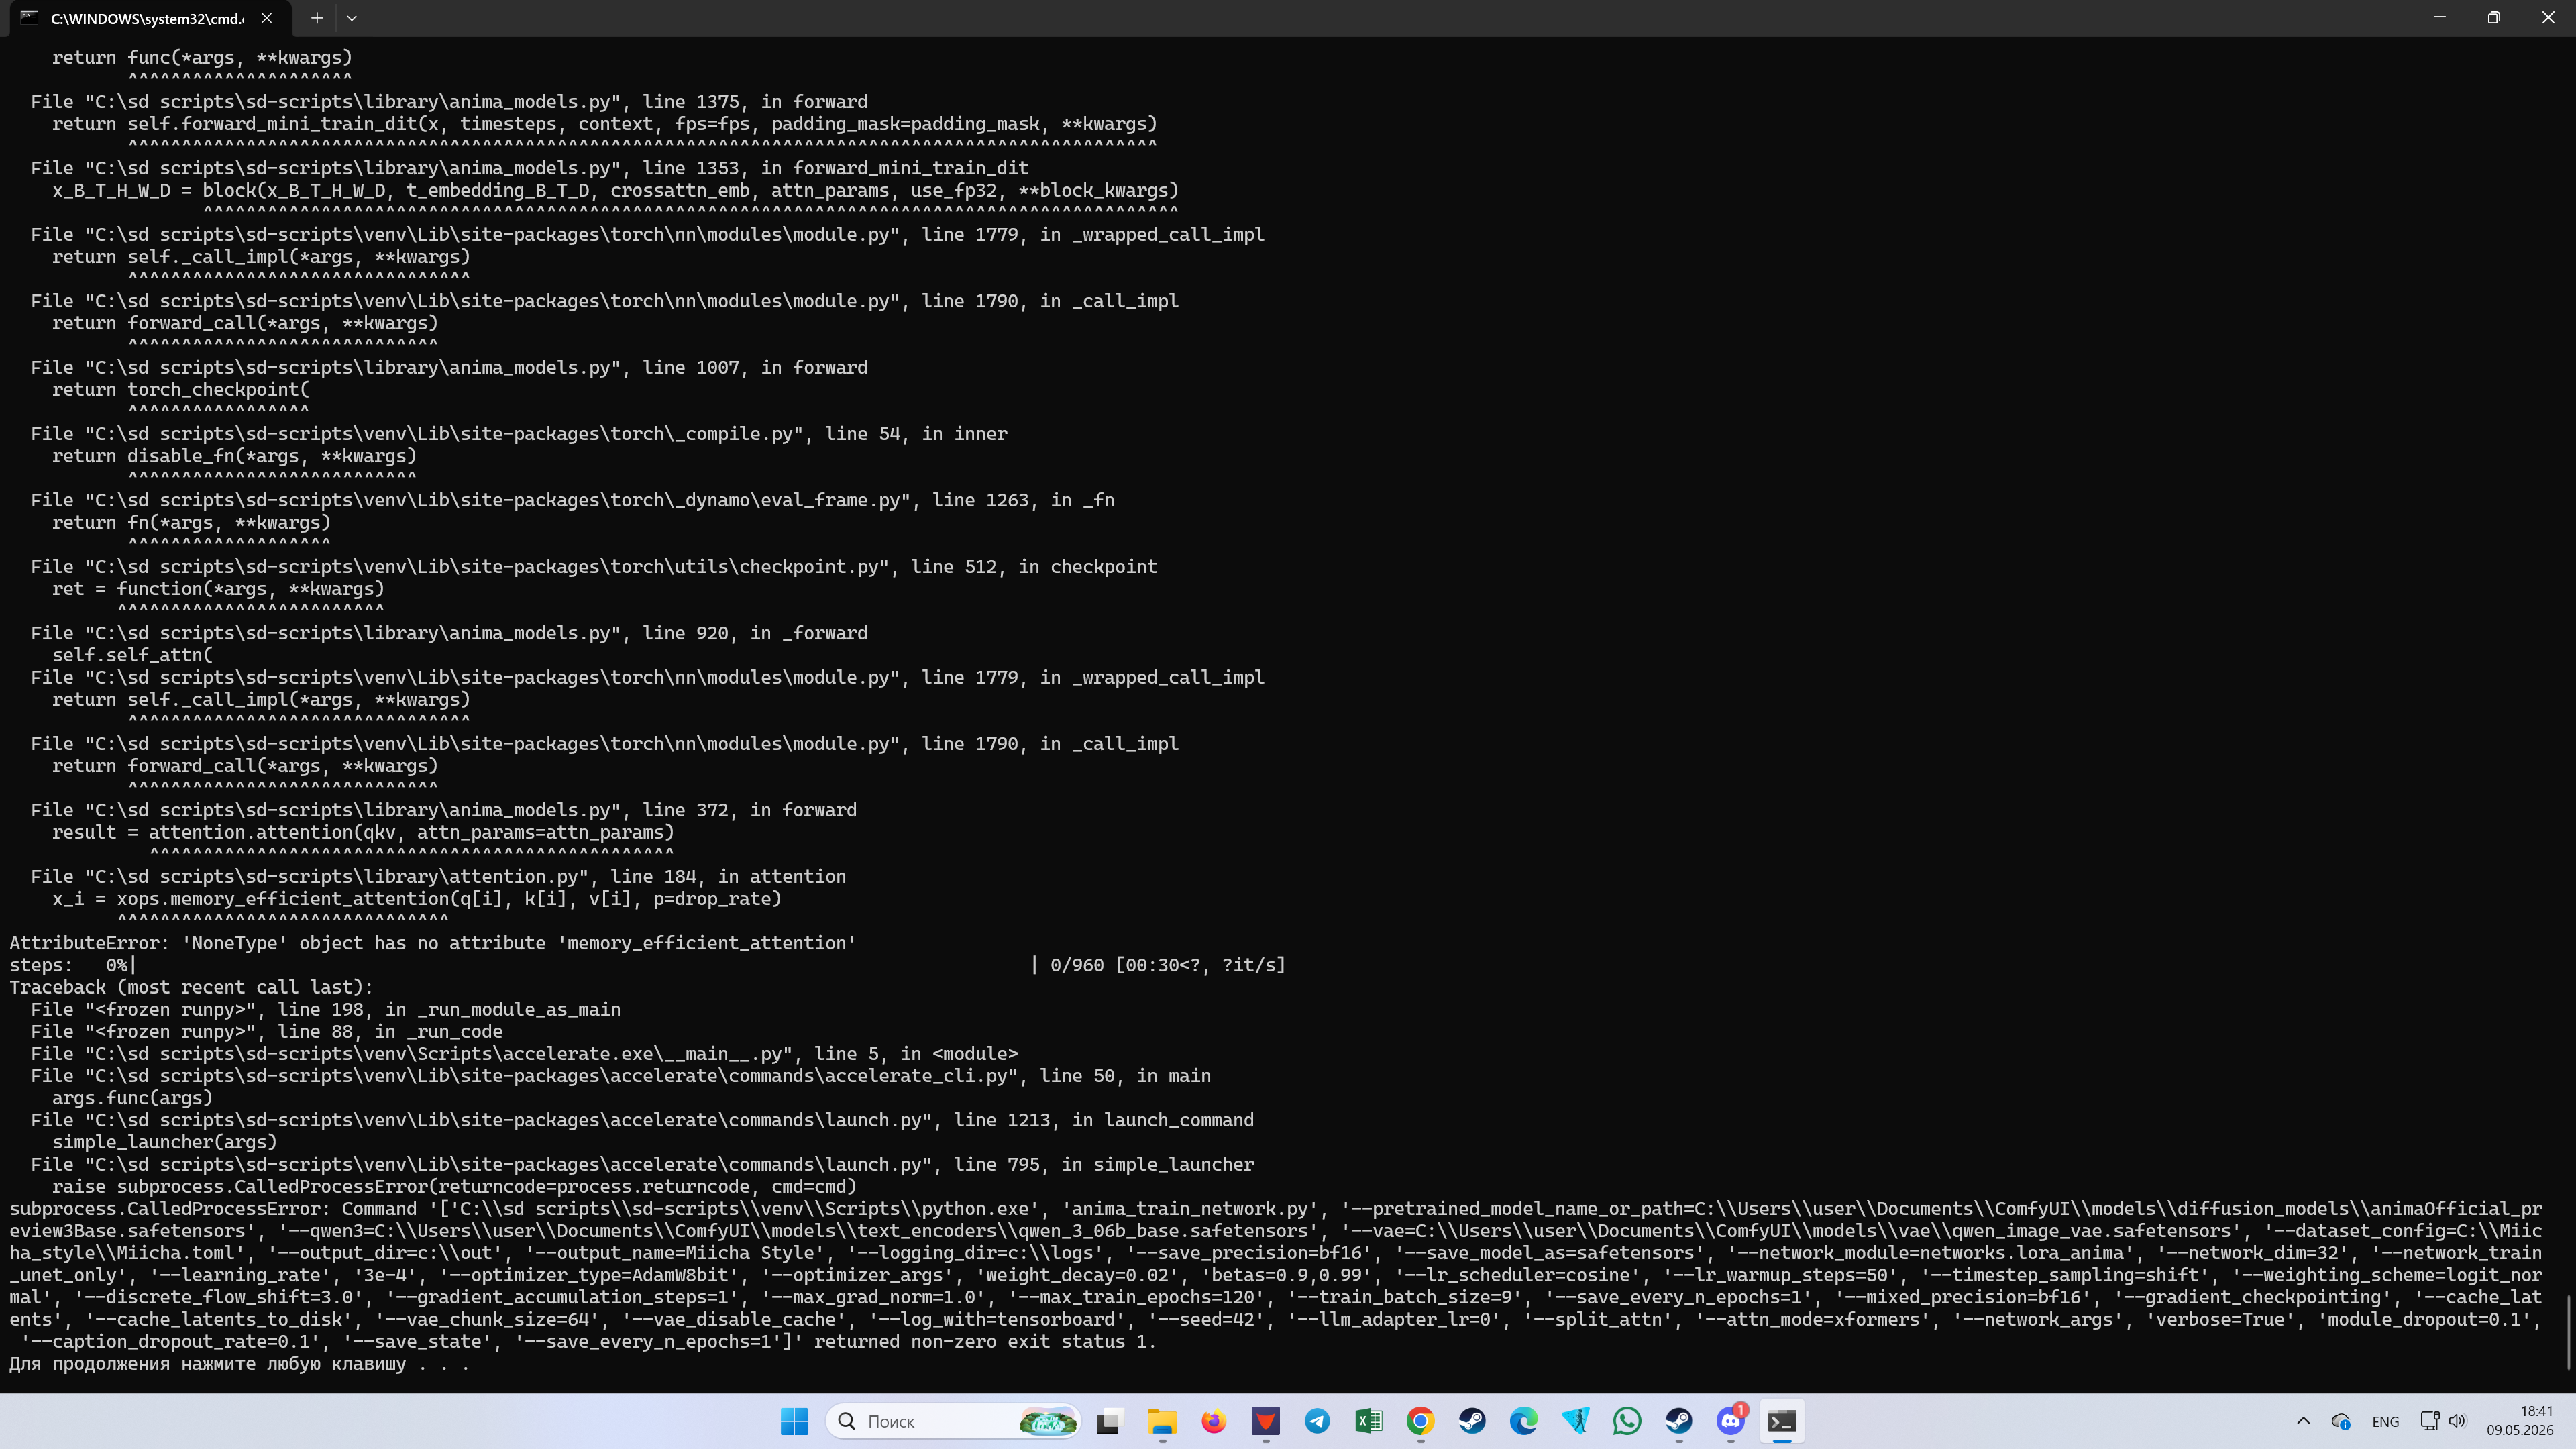Select the active Terminal taskbar icon
Image resolution: width=2576 pixels, height=1449 pixels.
point(1782,1421)
